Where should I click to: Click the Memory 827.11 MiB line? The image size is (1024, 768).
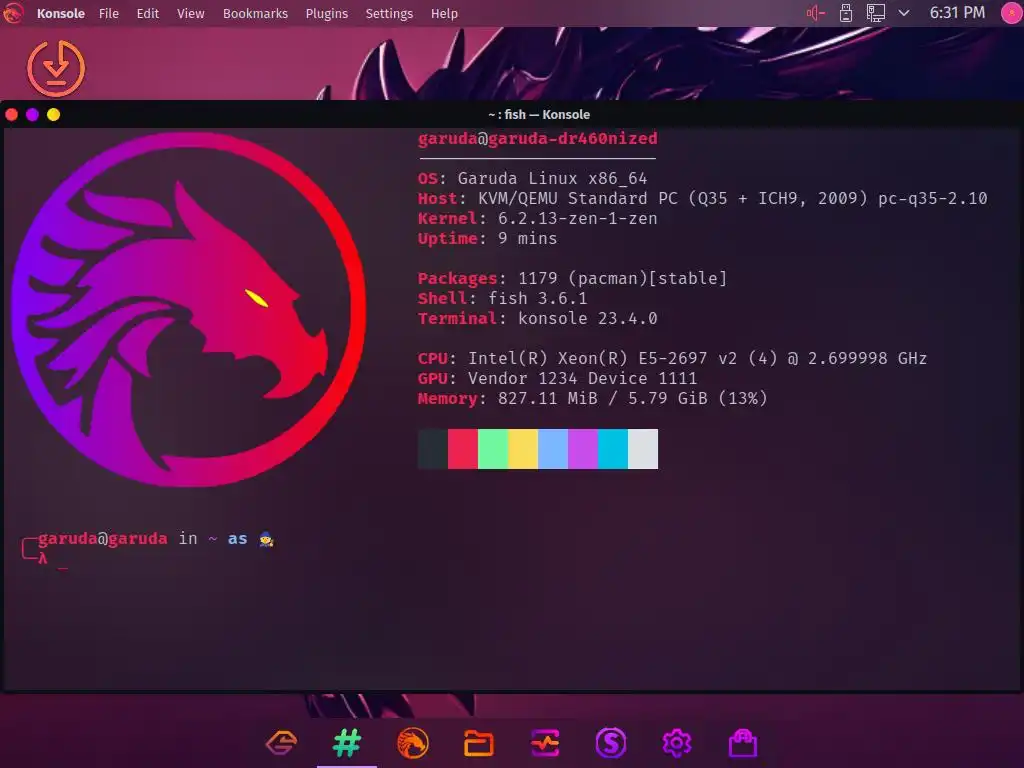(592, 398)
